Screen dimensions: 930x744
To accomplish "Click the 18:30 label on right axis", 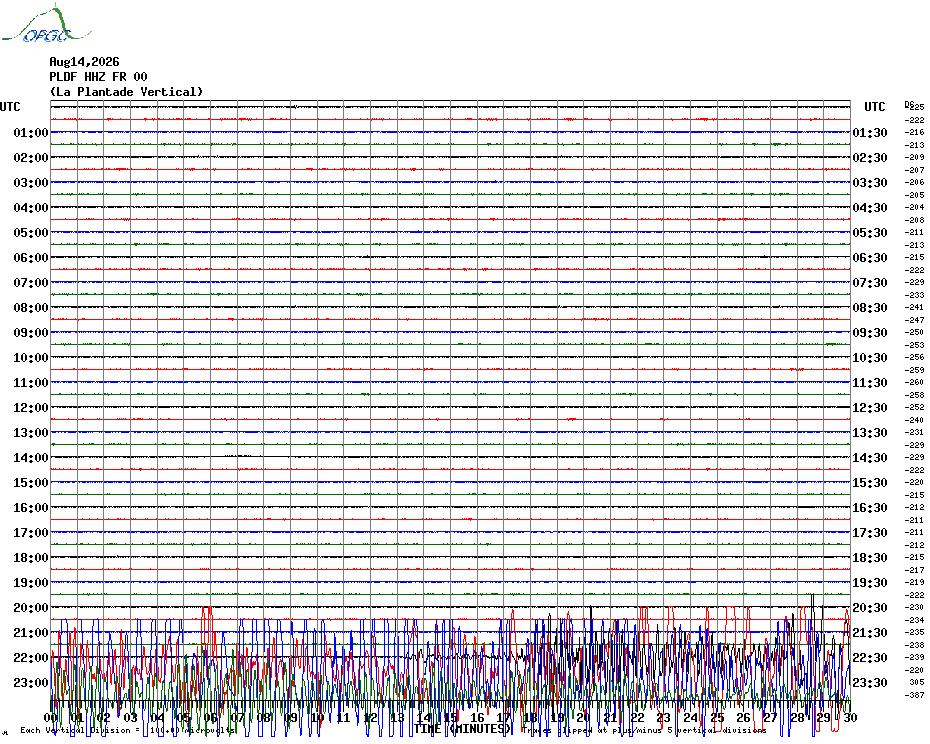I will coord(870,558).
